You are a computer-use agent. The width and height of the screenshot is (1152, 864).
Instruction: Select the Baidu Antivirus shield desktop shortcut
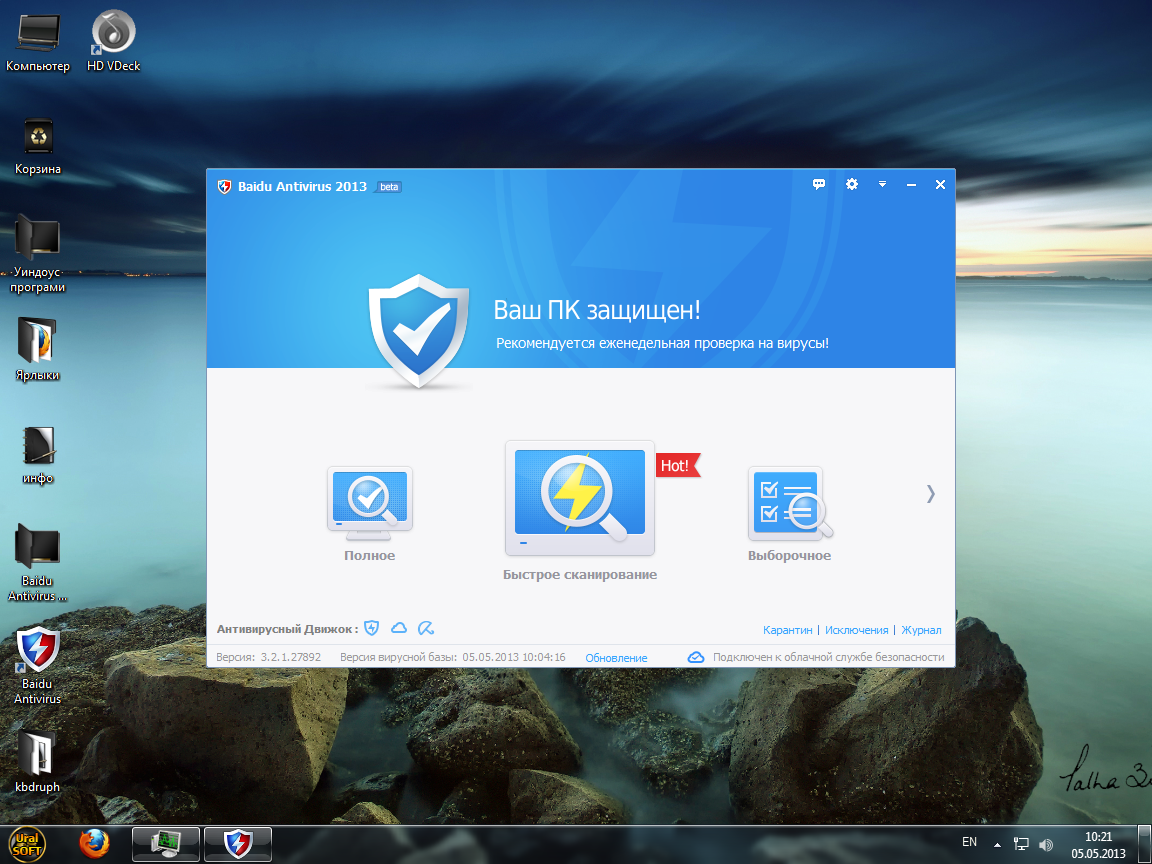tap(37, 666)
